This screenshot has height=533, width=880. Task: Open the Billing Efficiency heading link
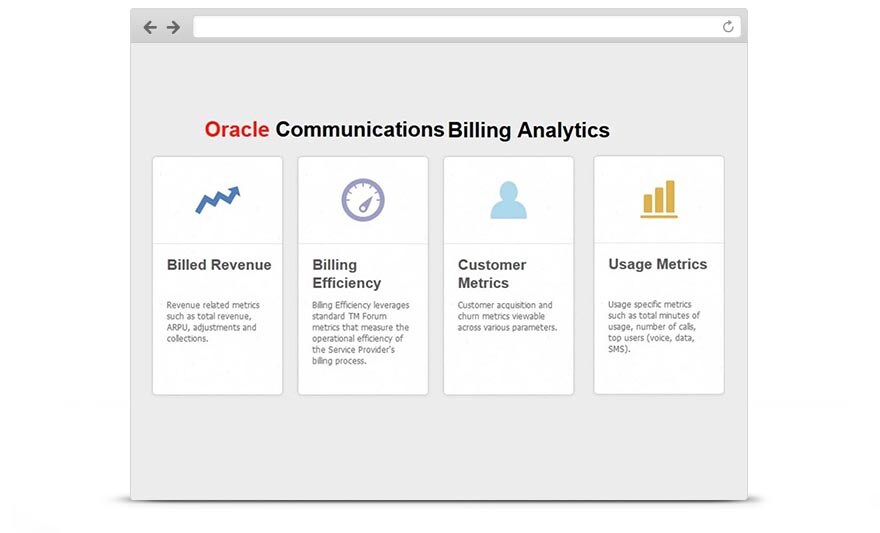coord(346,274)
